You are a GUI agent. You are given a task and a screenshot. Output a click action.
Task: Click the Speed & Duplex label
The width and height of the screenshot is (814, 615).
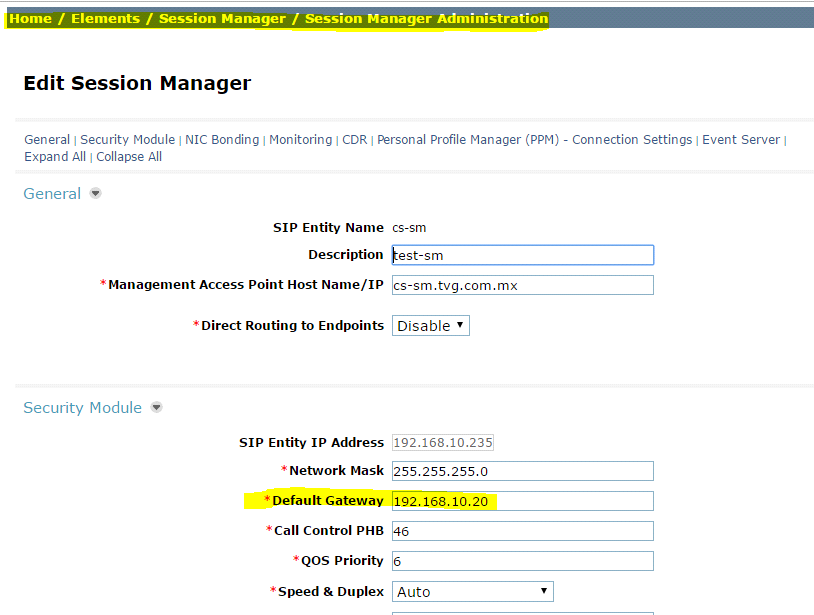331,592
